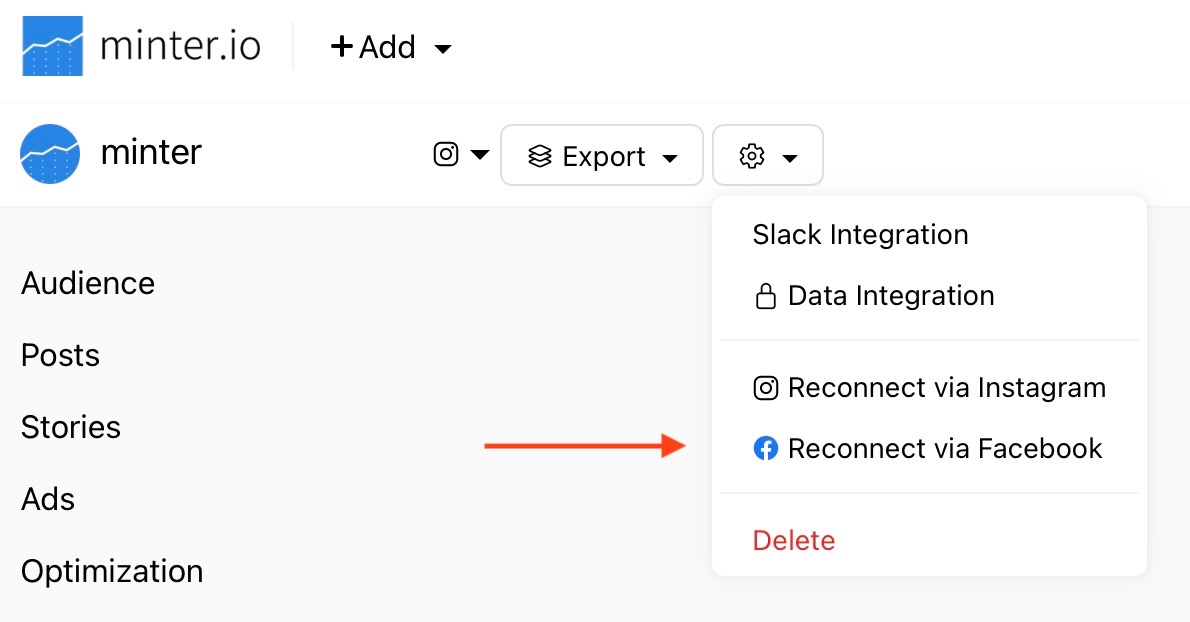This screenshot has height=622, width=1190.
Task: Click the Instagram icon beside Export
Action: (x=446, y=155)
